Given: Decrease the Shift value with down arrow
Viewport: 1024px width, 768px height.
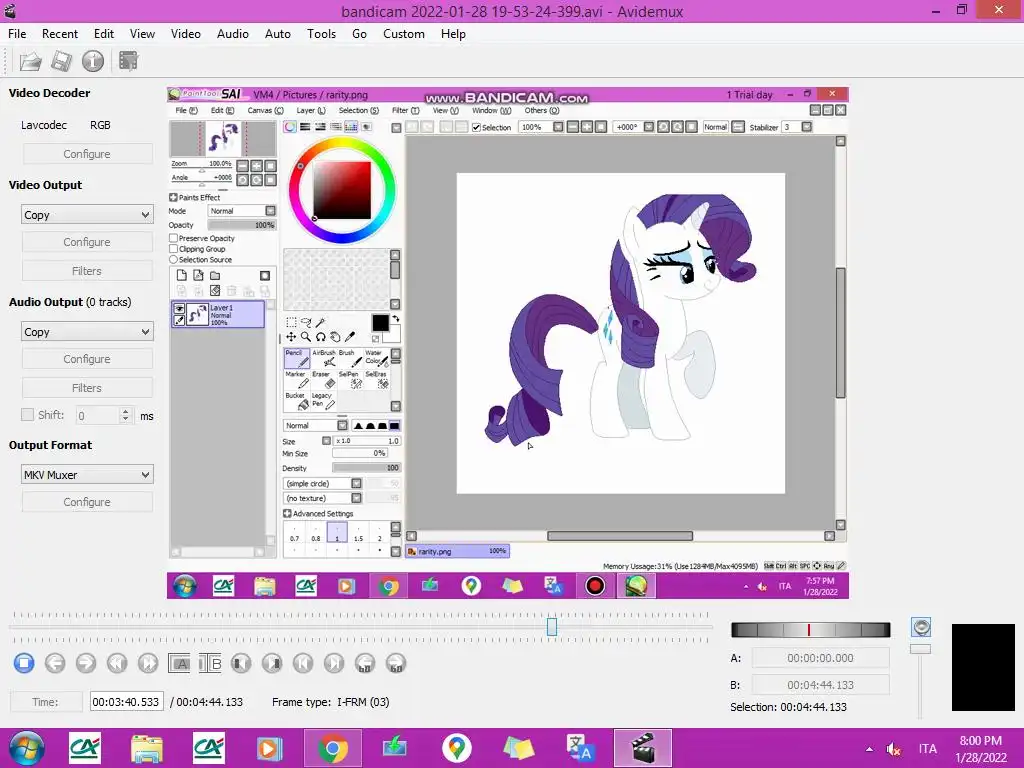Looking at the screenshot, I should coord(125,419).
